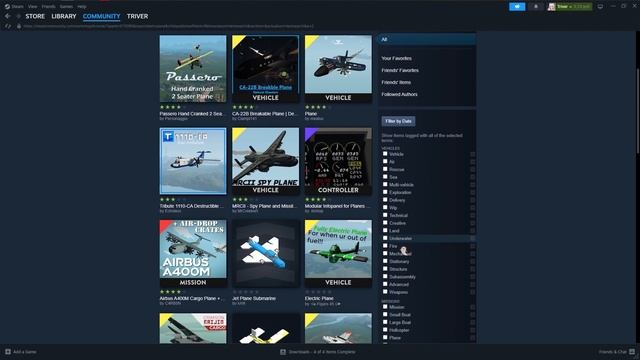
Task: Check the Exploration tag checkbox
Action: point(385,192)
